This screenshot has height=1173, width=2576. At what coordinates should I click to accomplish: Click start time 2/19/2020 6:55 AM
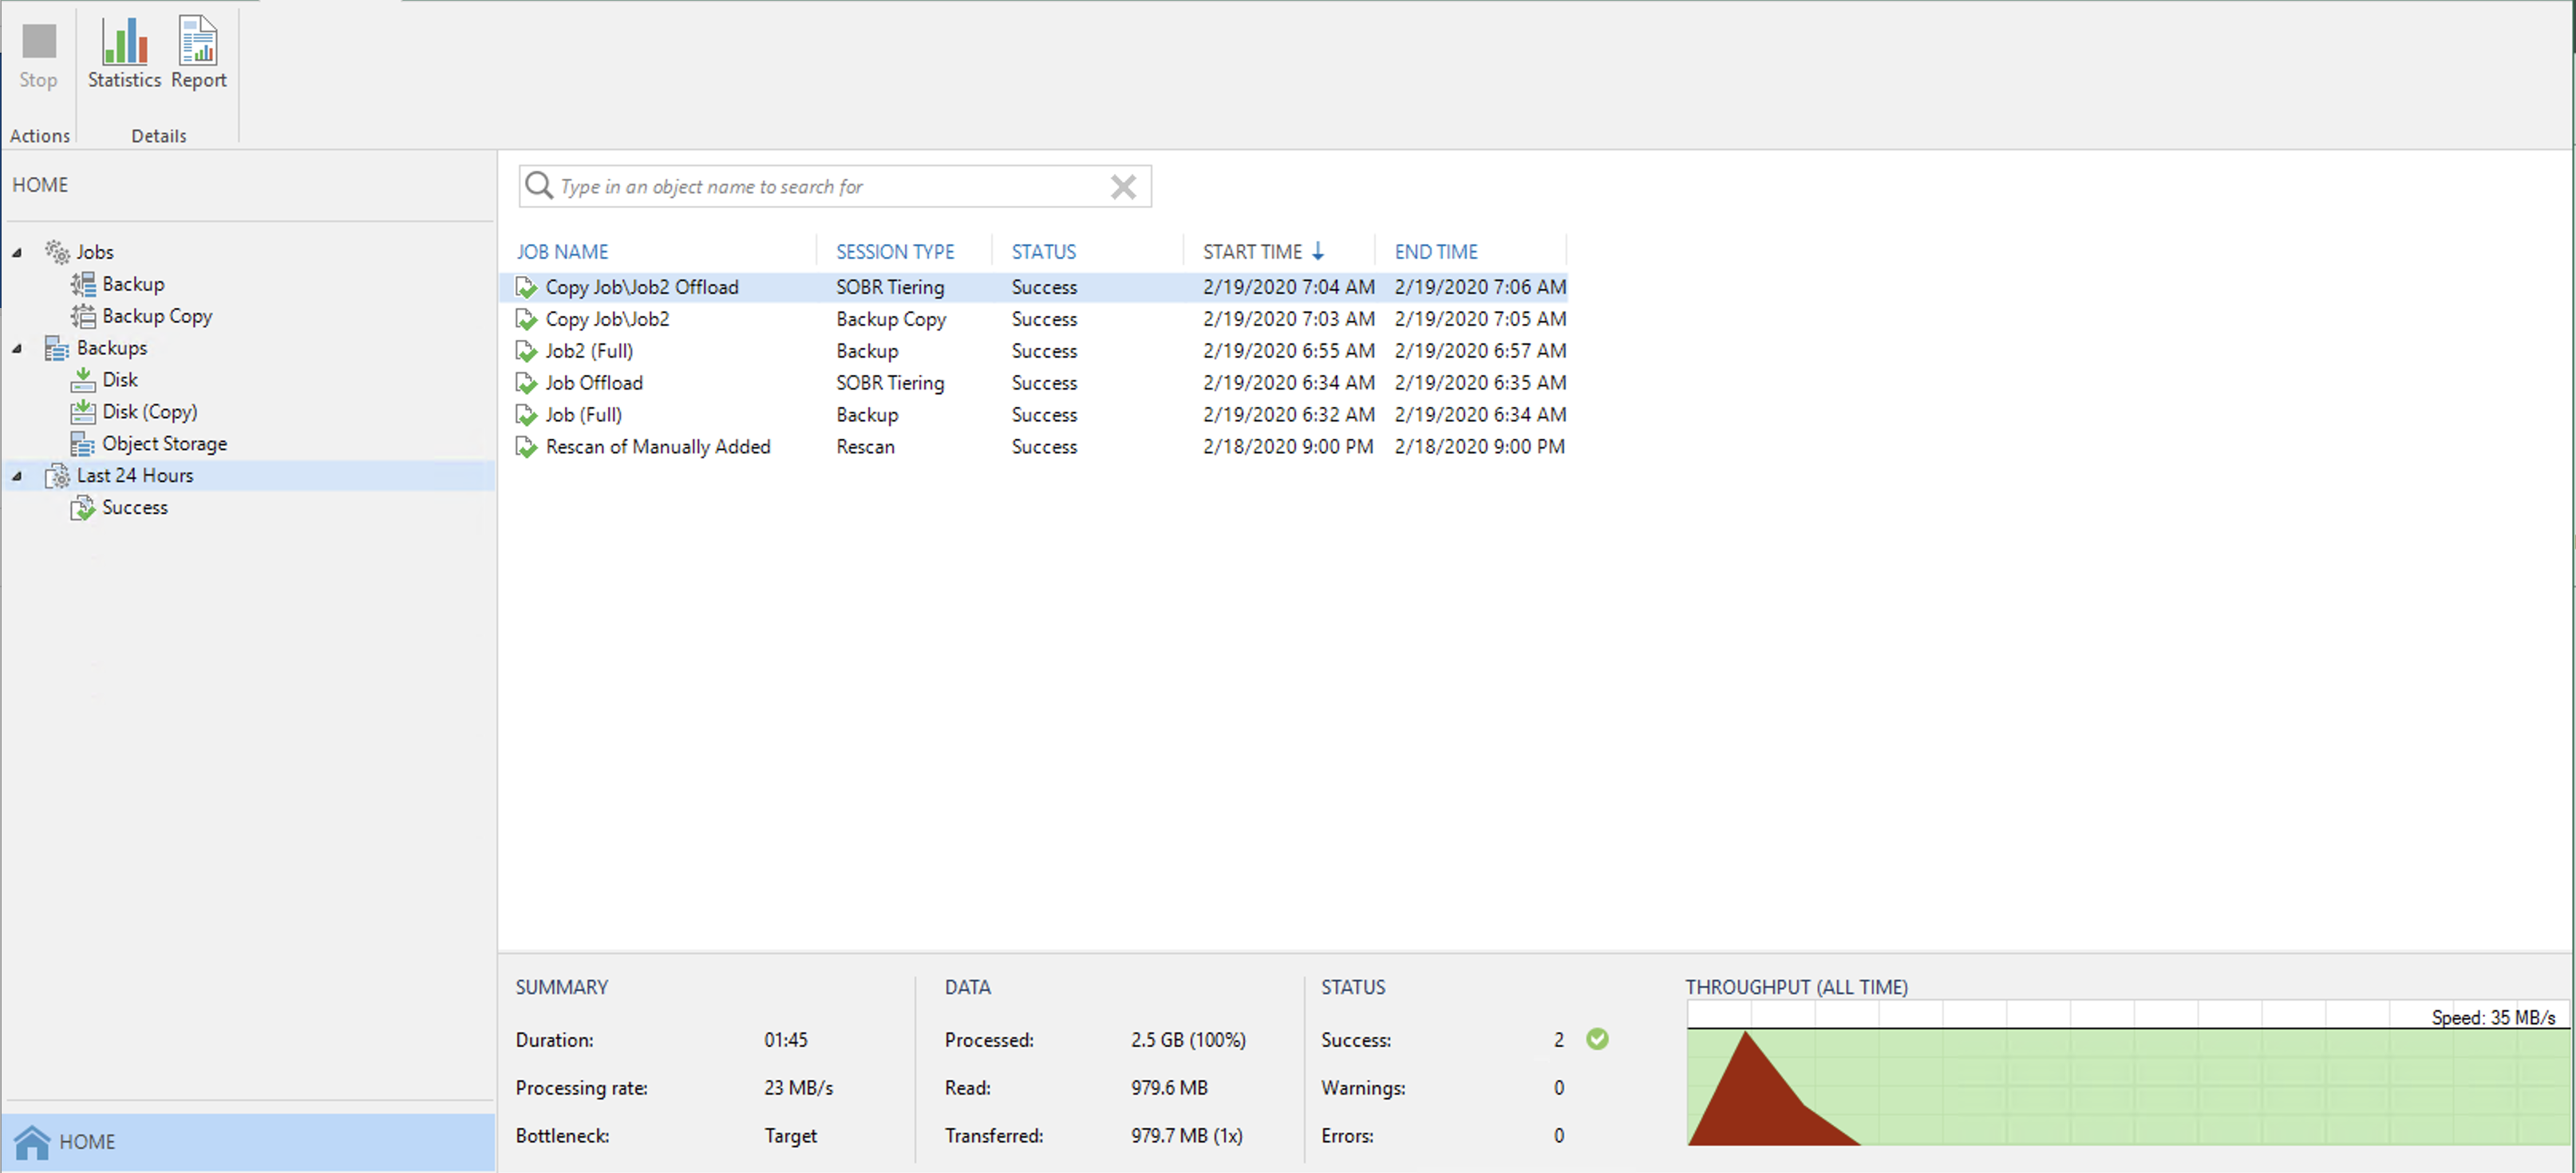pyautogui.click(x=1288, y=352)
